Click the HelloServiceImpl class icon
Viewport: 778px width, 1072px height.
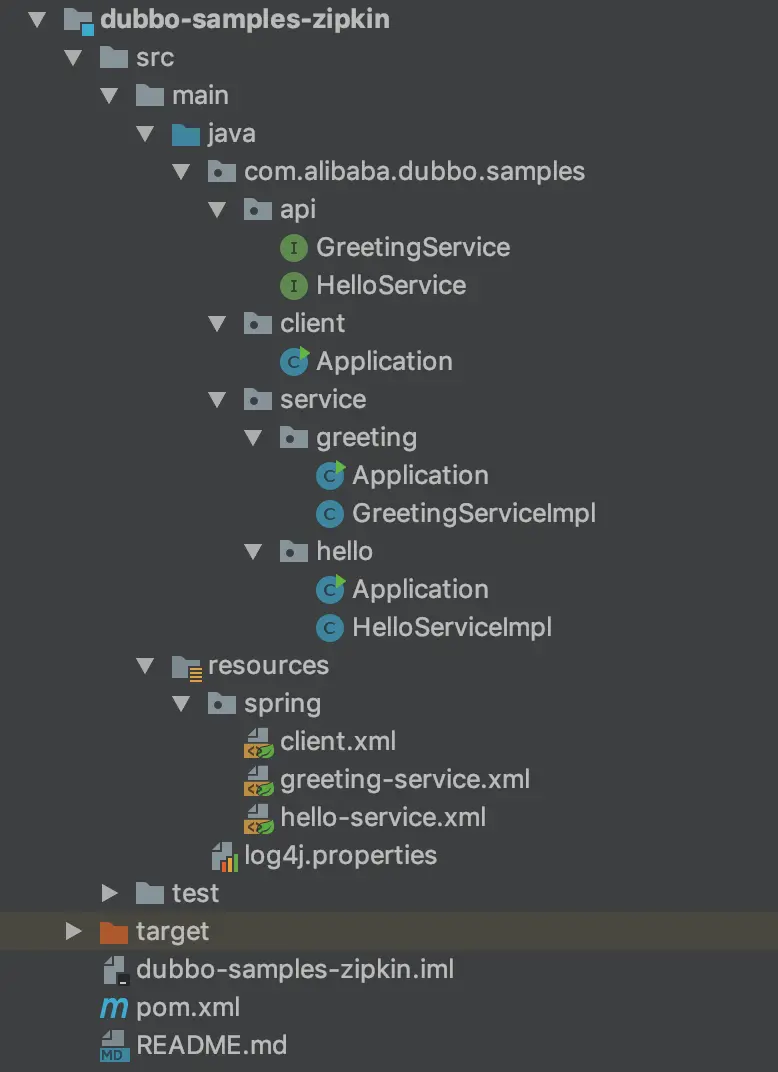point(328,627)
